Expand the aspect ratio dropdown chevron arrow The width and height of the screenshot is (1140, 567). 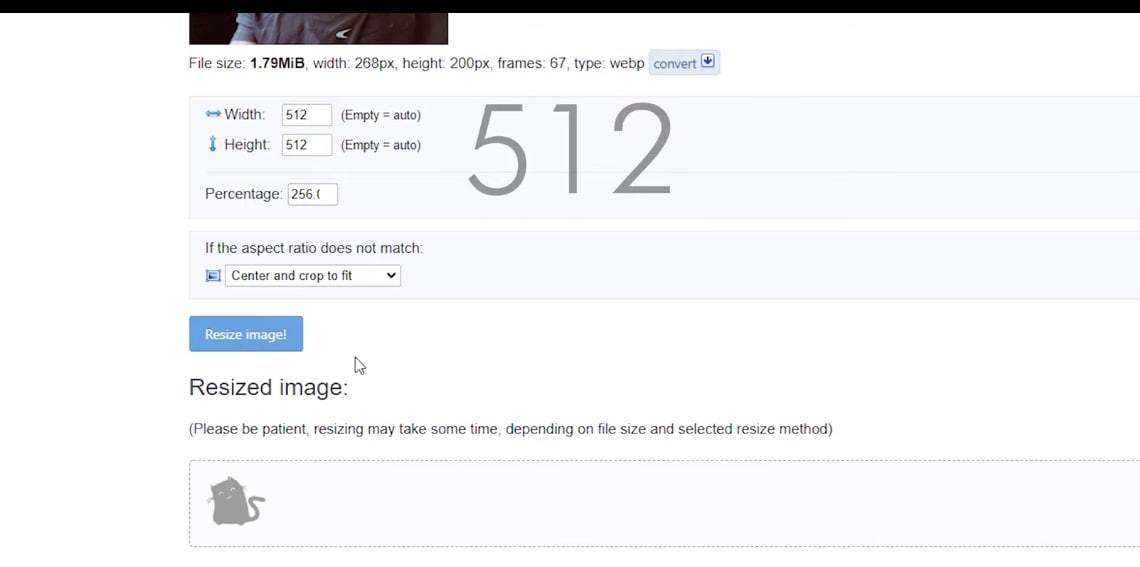point(391,276)
